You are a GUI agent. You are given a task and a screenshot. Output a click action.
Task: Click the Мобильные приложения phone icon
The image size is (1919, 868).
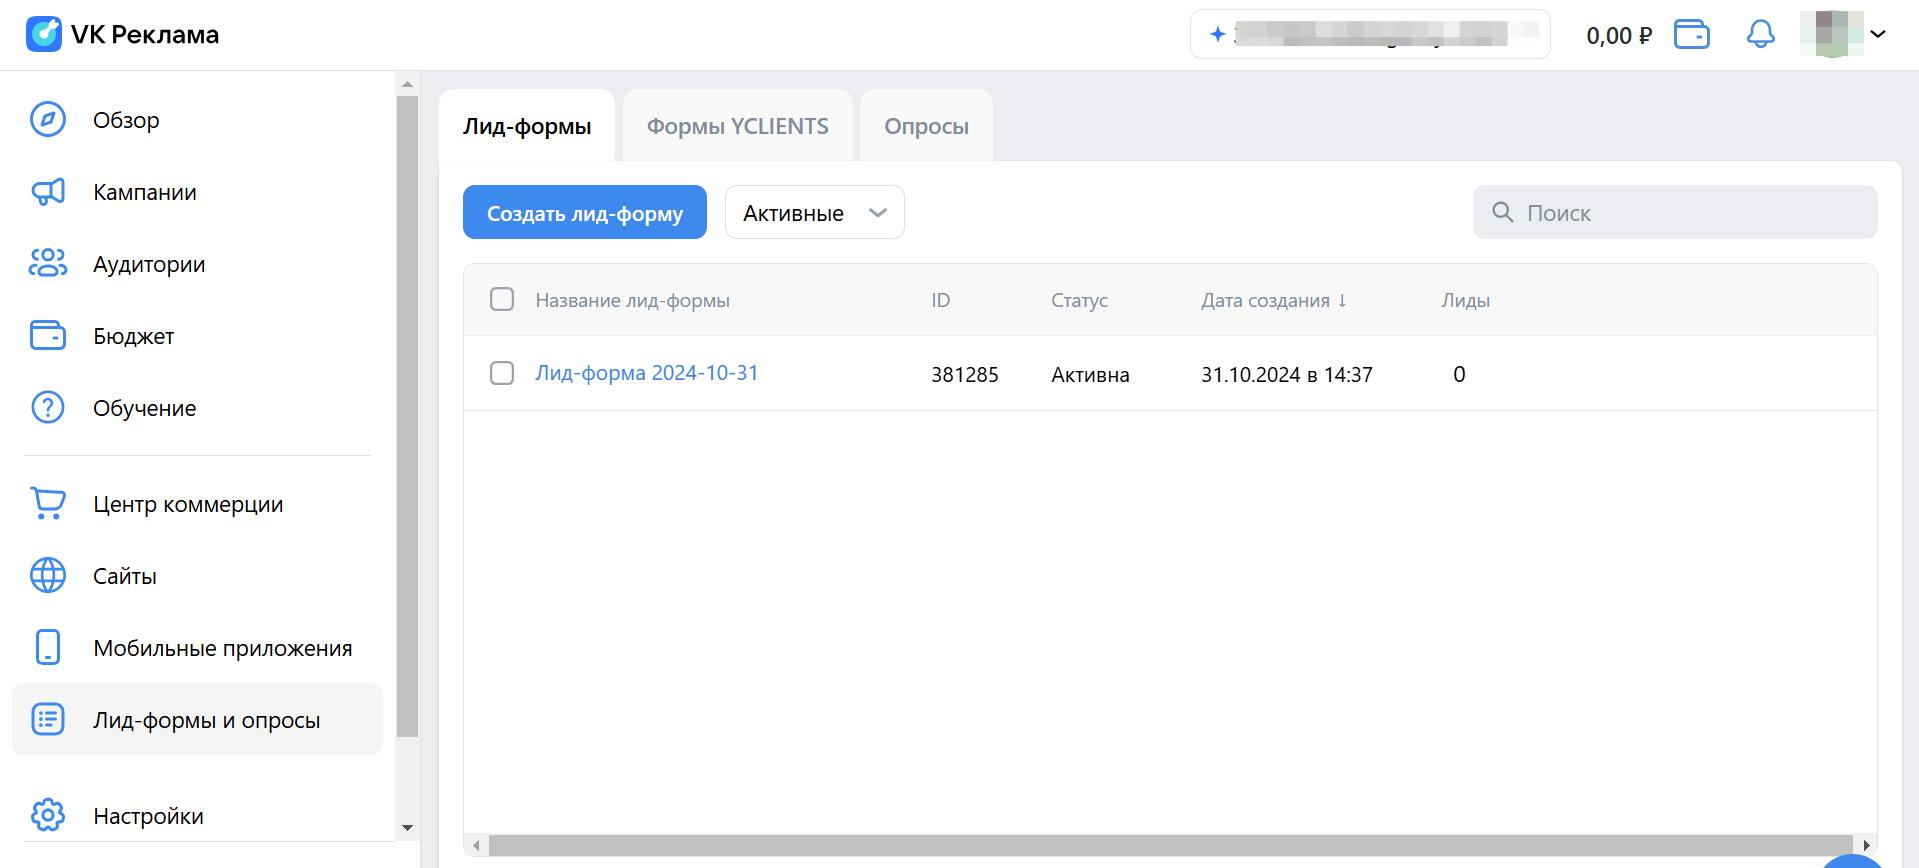point(48,648)
